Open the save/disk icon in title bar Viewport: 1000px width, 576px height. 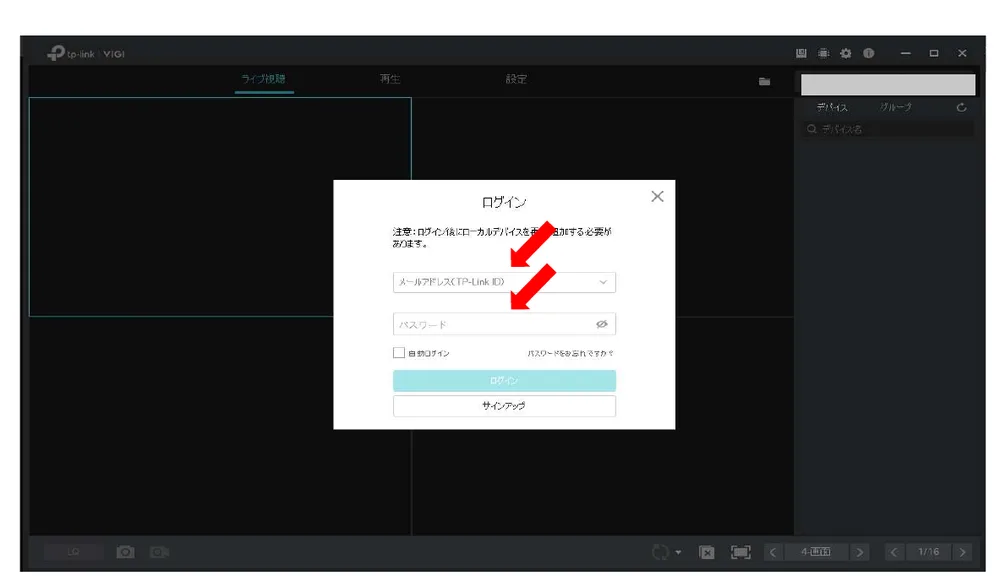(801, 54)
